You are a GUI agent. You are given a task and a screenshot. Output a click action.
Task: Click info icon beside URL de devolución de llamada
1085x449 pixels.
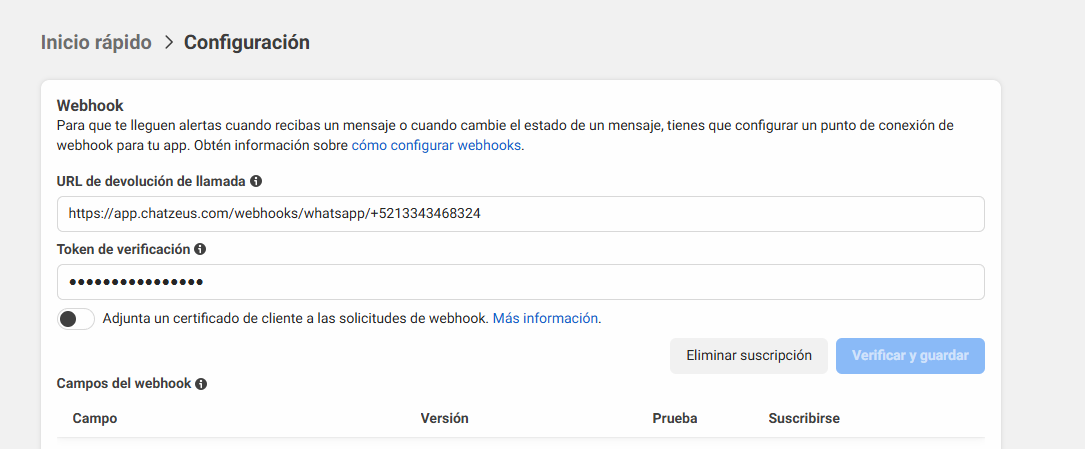(x=256, y=181)
